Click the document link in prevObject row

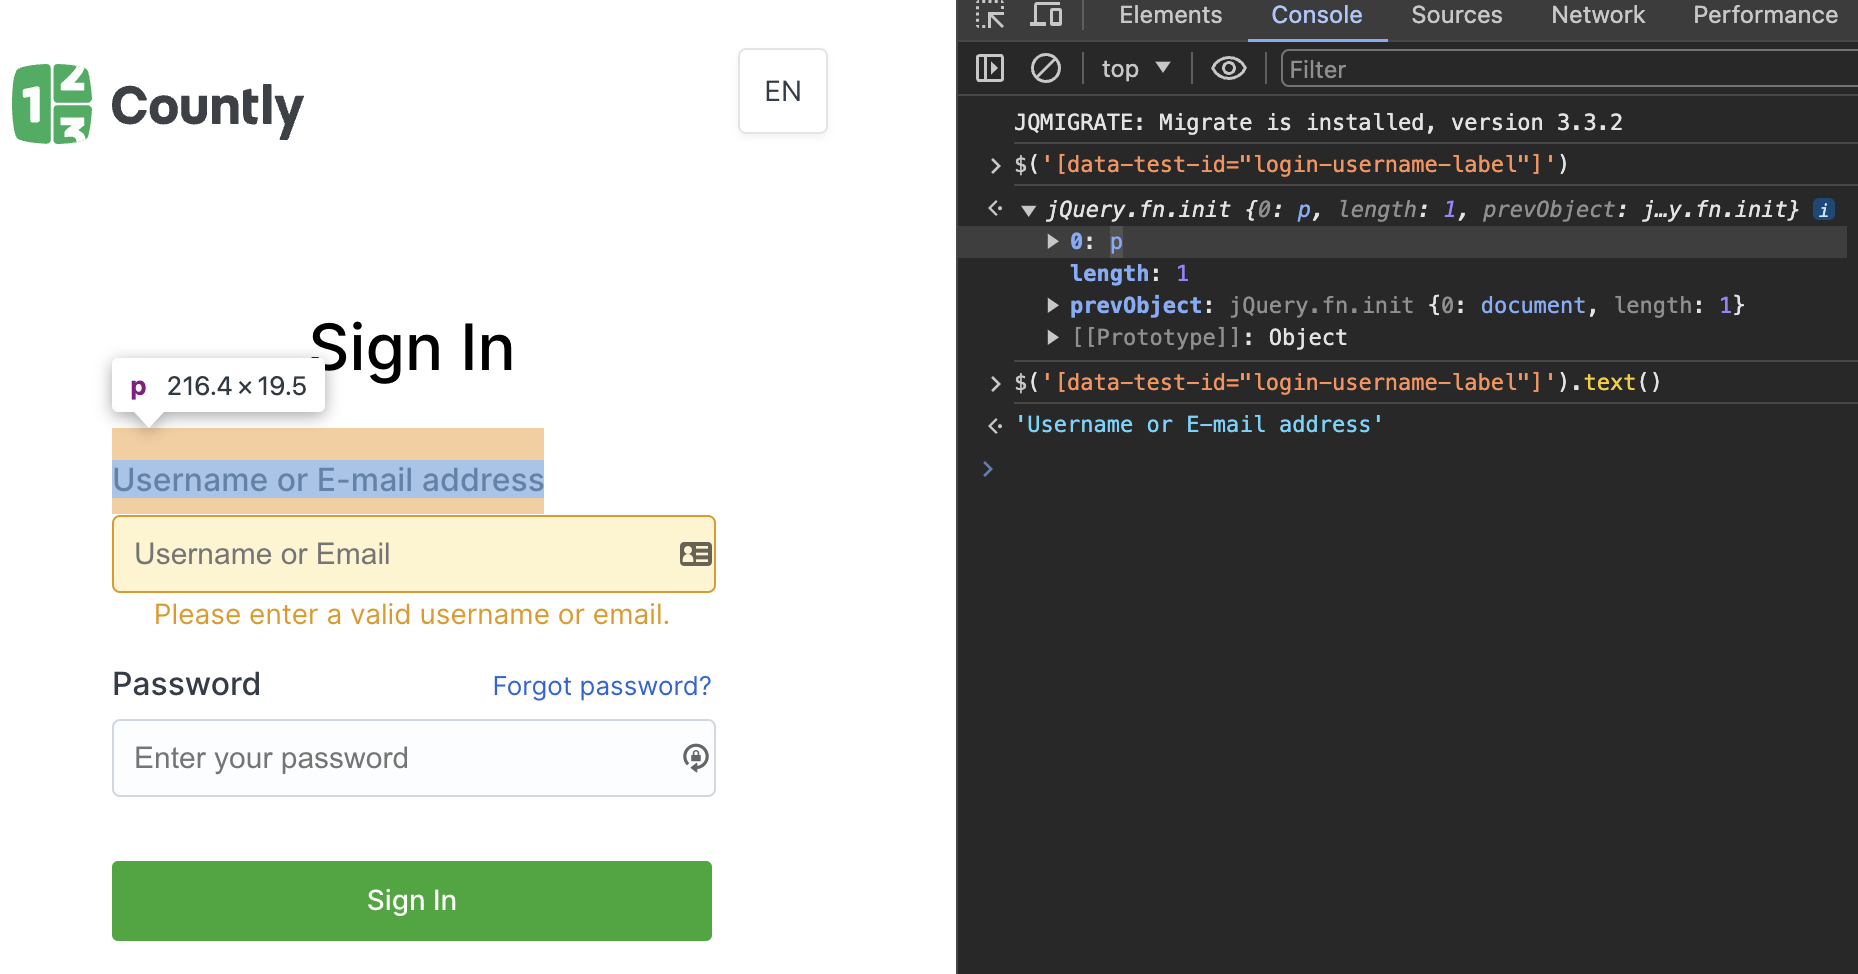coord(1533,305)
